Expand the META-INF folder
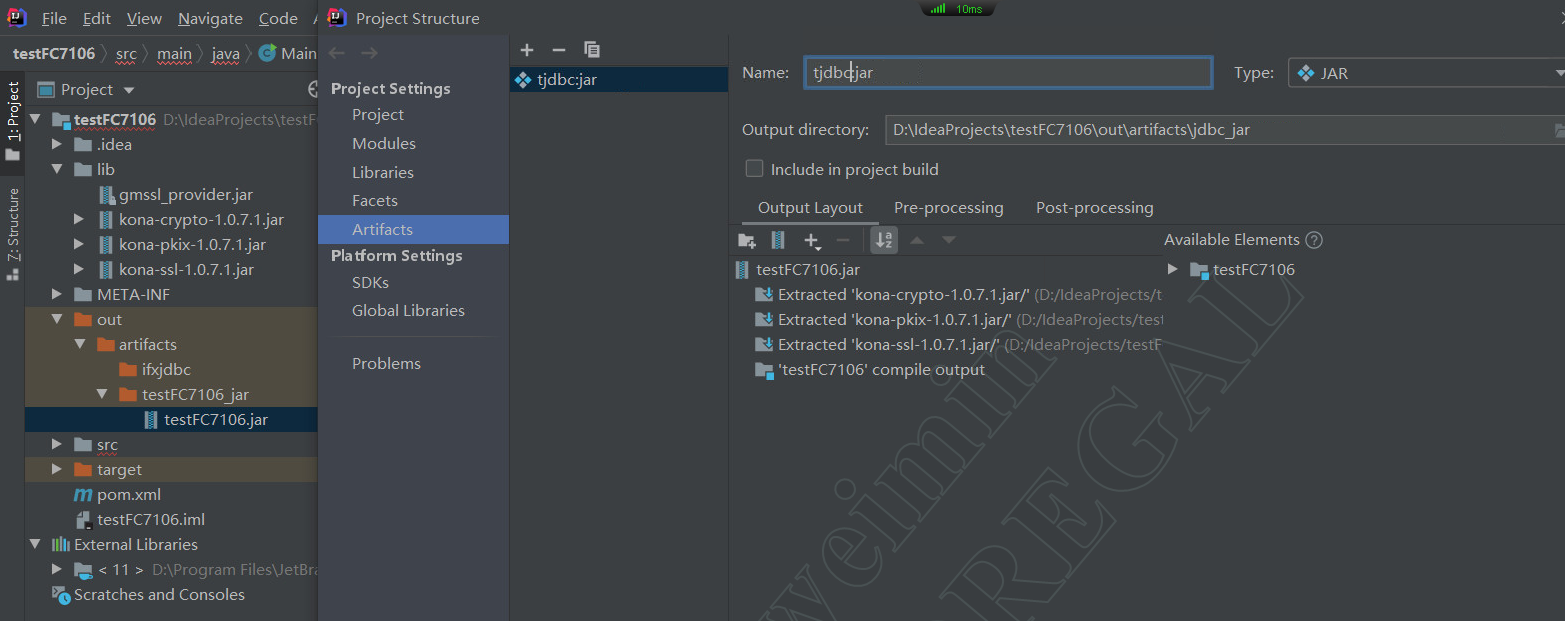The image size is (1565, 621). point(58,295)
